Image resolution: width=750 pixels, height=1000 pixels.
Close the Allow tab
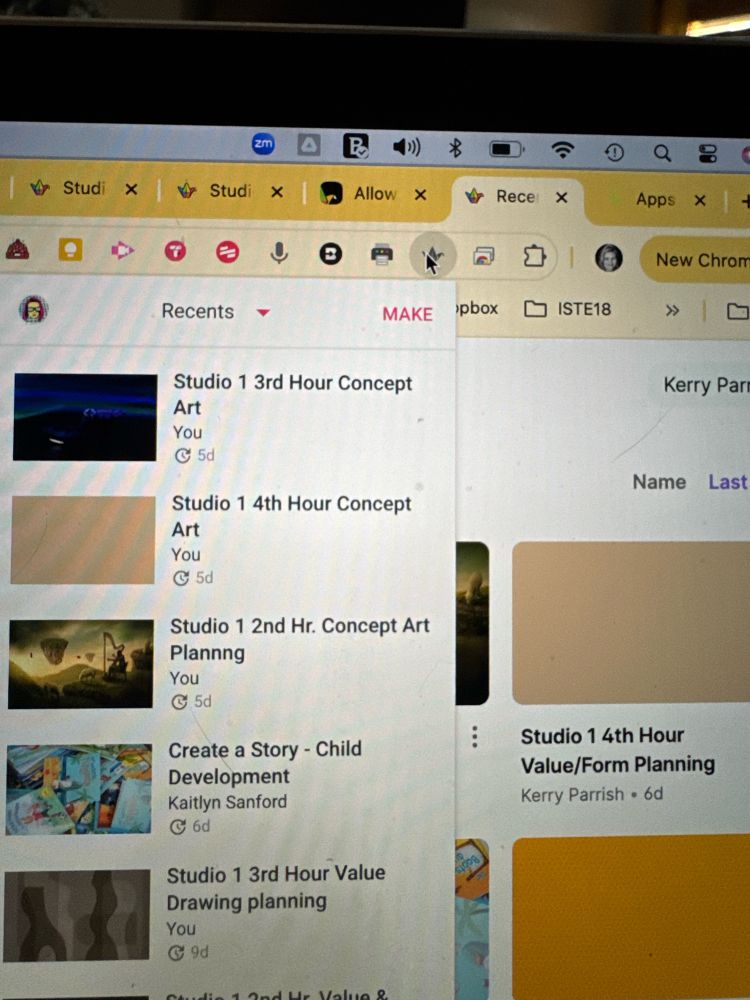click(420, 195)
